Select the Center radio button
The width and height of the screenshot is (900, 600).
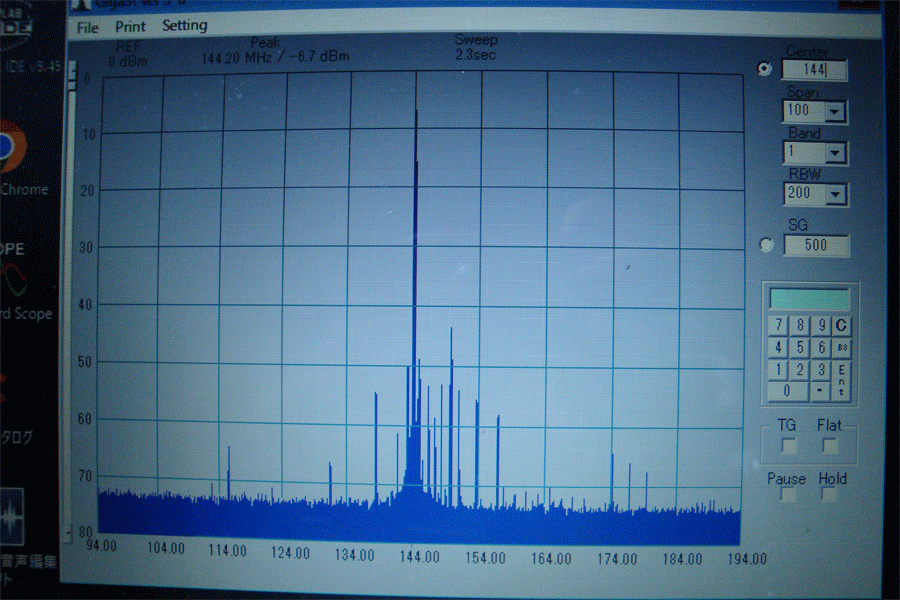tap(766, 69)
